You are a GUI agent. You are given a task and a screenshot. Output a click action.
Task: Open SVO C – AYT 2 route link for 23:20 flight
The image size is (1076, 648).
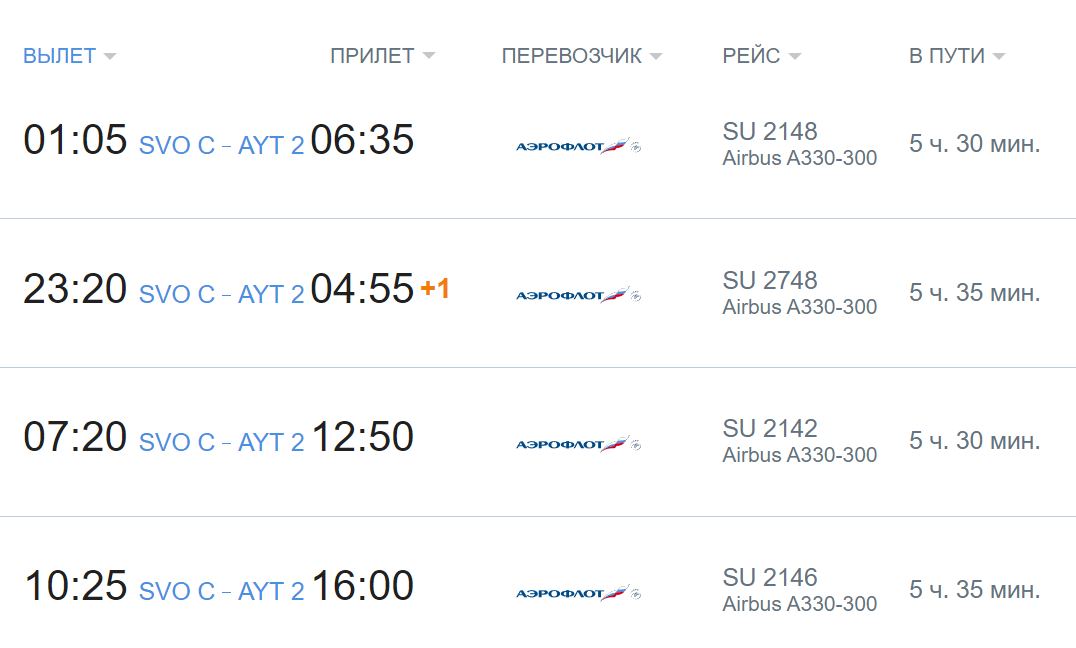tap(221, 294)
